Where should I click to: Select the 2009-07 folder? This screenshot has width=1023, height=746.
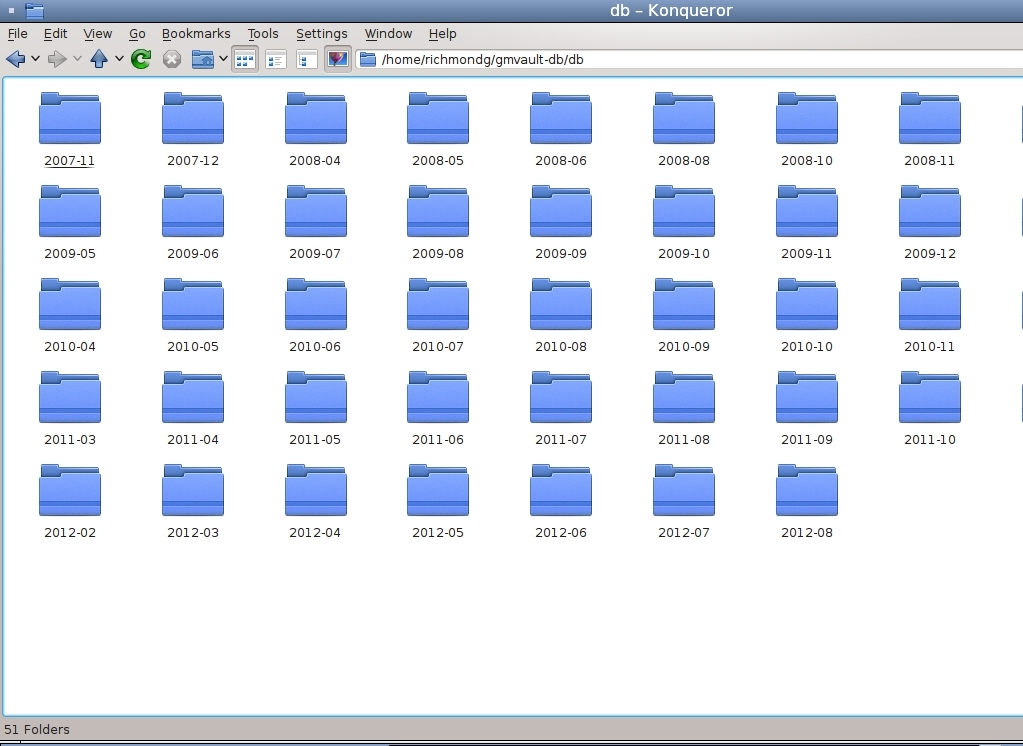tap(315, 211)
